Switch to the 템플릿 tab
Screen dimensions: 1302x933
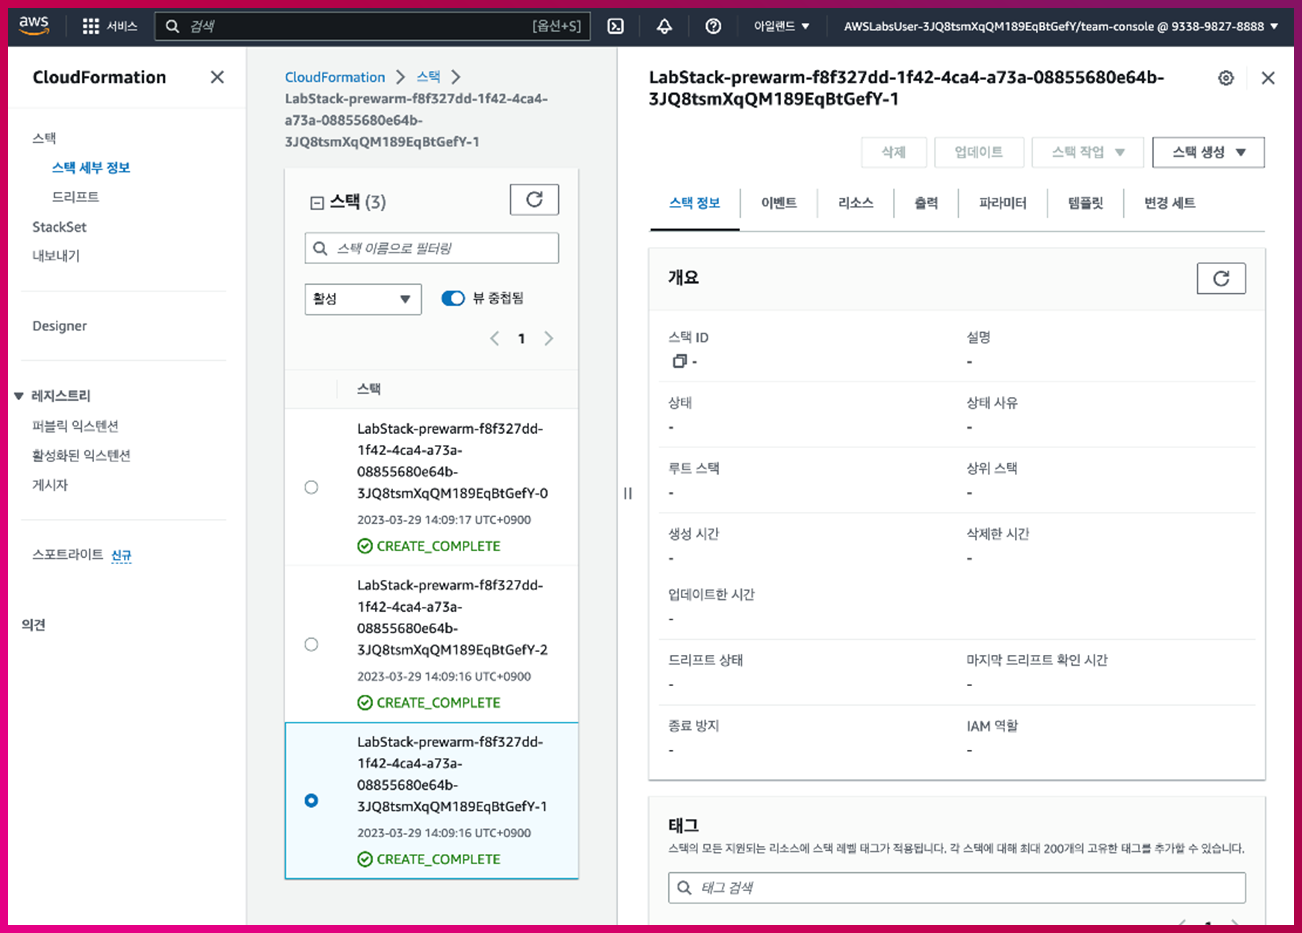click(1085, 203)
